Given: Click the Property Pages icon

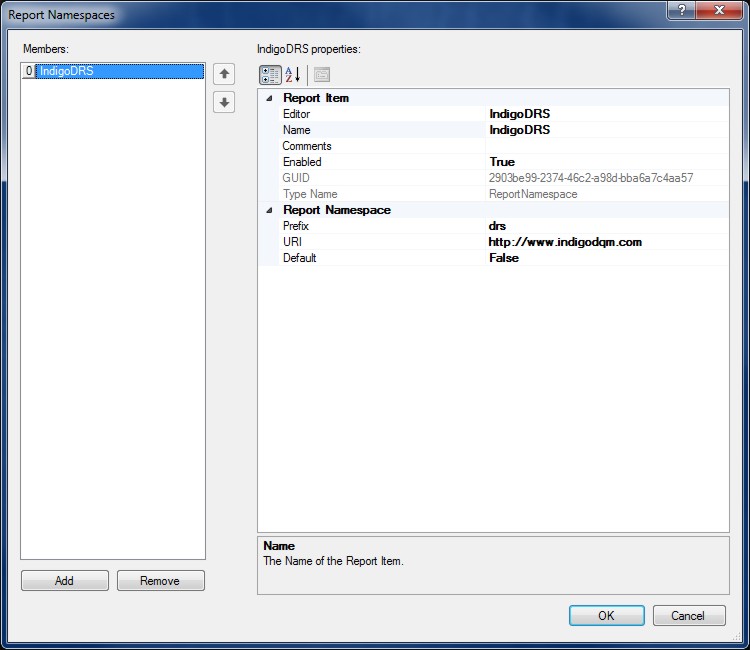Looking at the screenshot, I should [x=321, y=75].
